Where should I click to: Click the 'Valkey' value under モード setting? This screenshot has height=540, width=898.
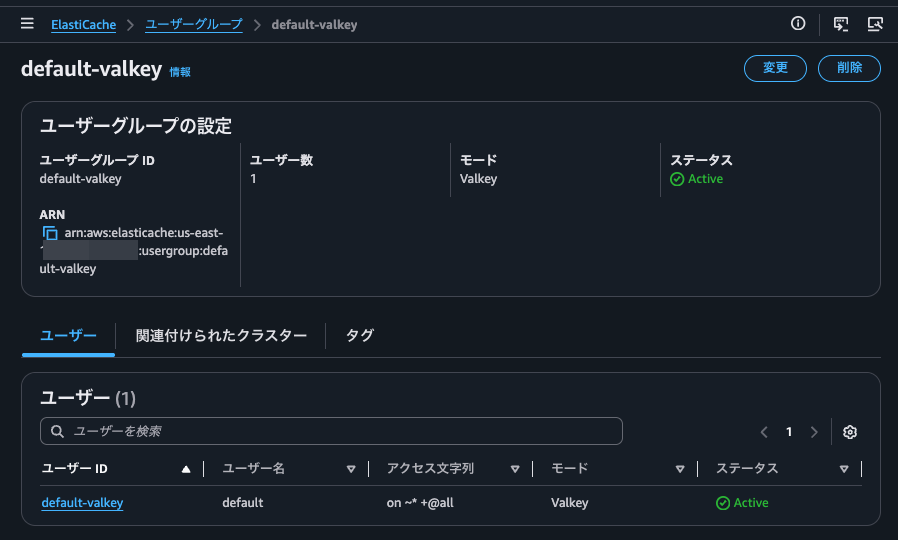479,179
